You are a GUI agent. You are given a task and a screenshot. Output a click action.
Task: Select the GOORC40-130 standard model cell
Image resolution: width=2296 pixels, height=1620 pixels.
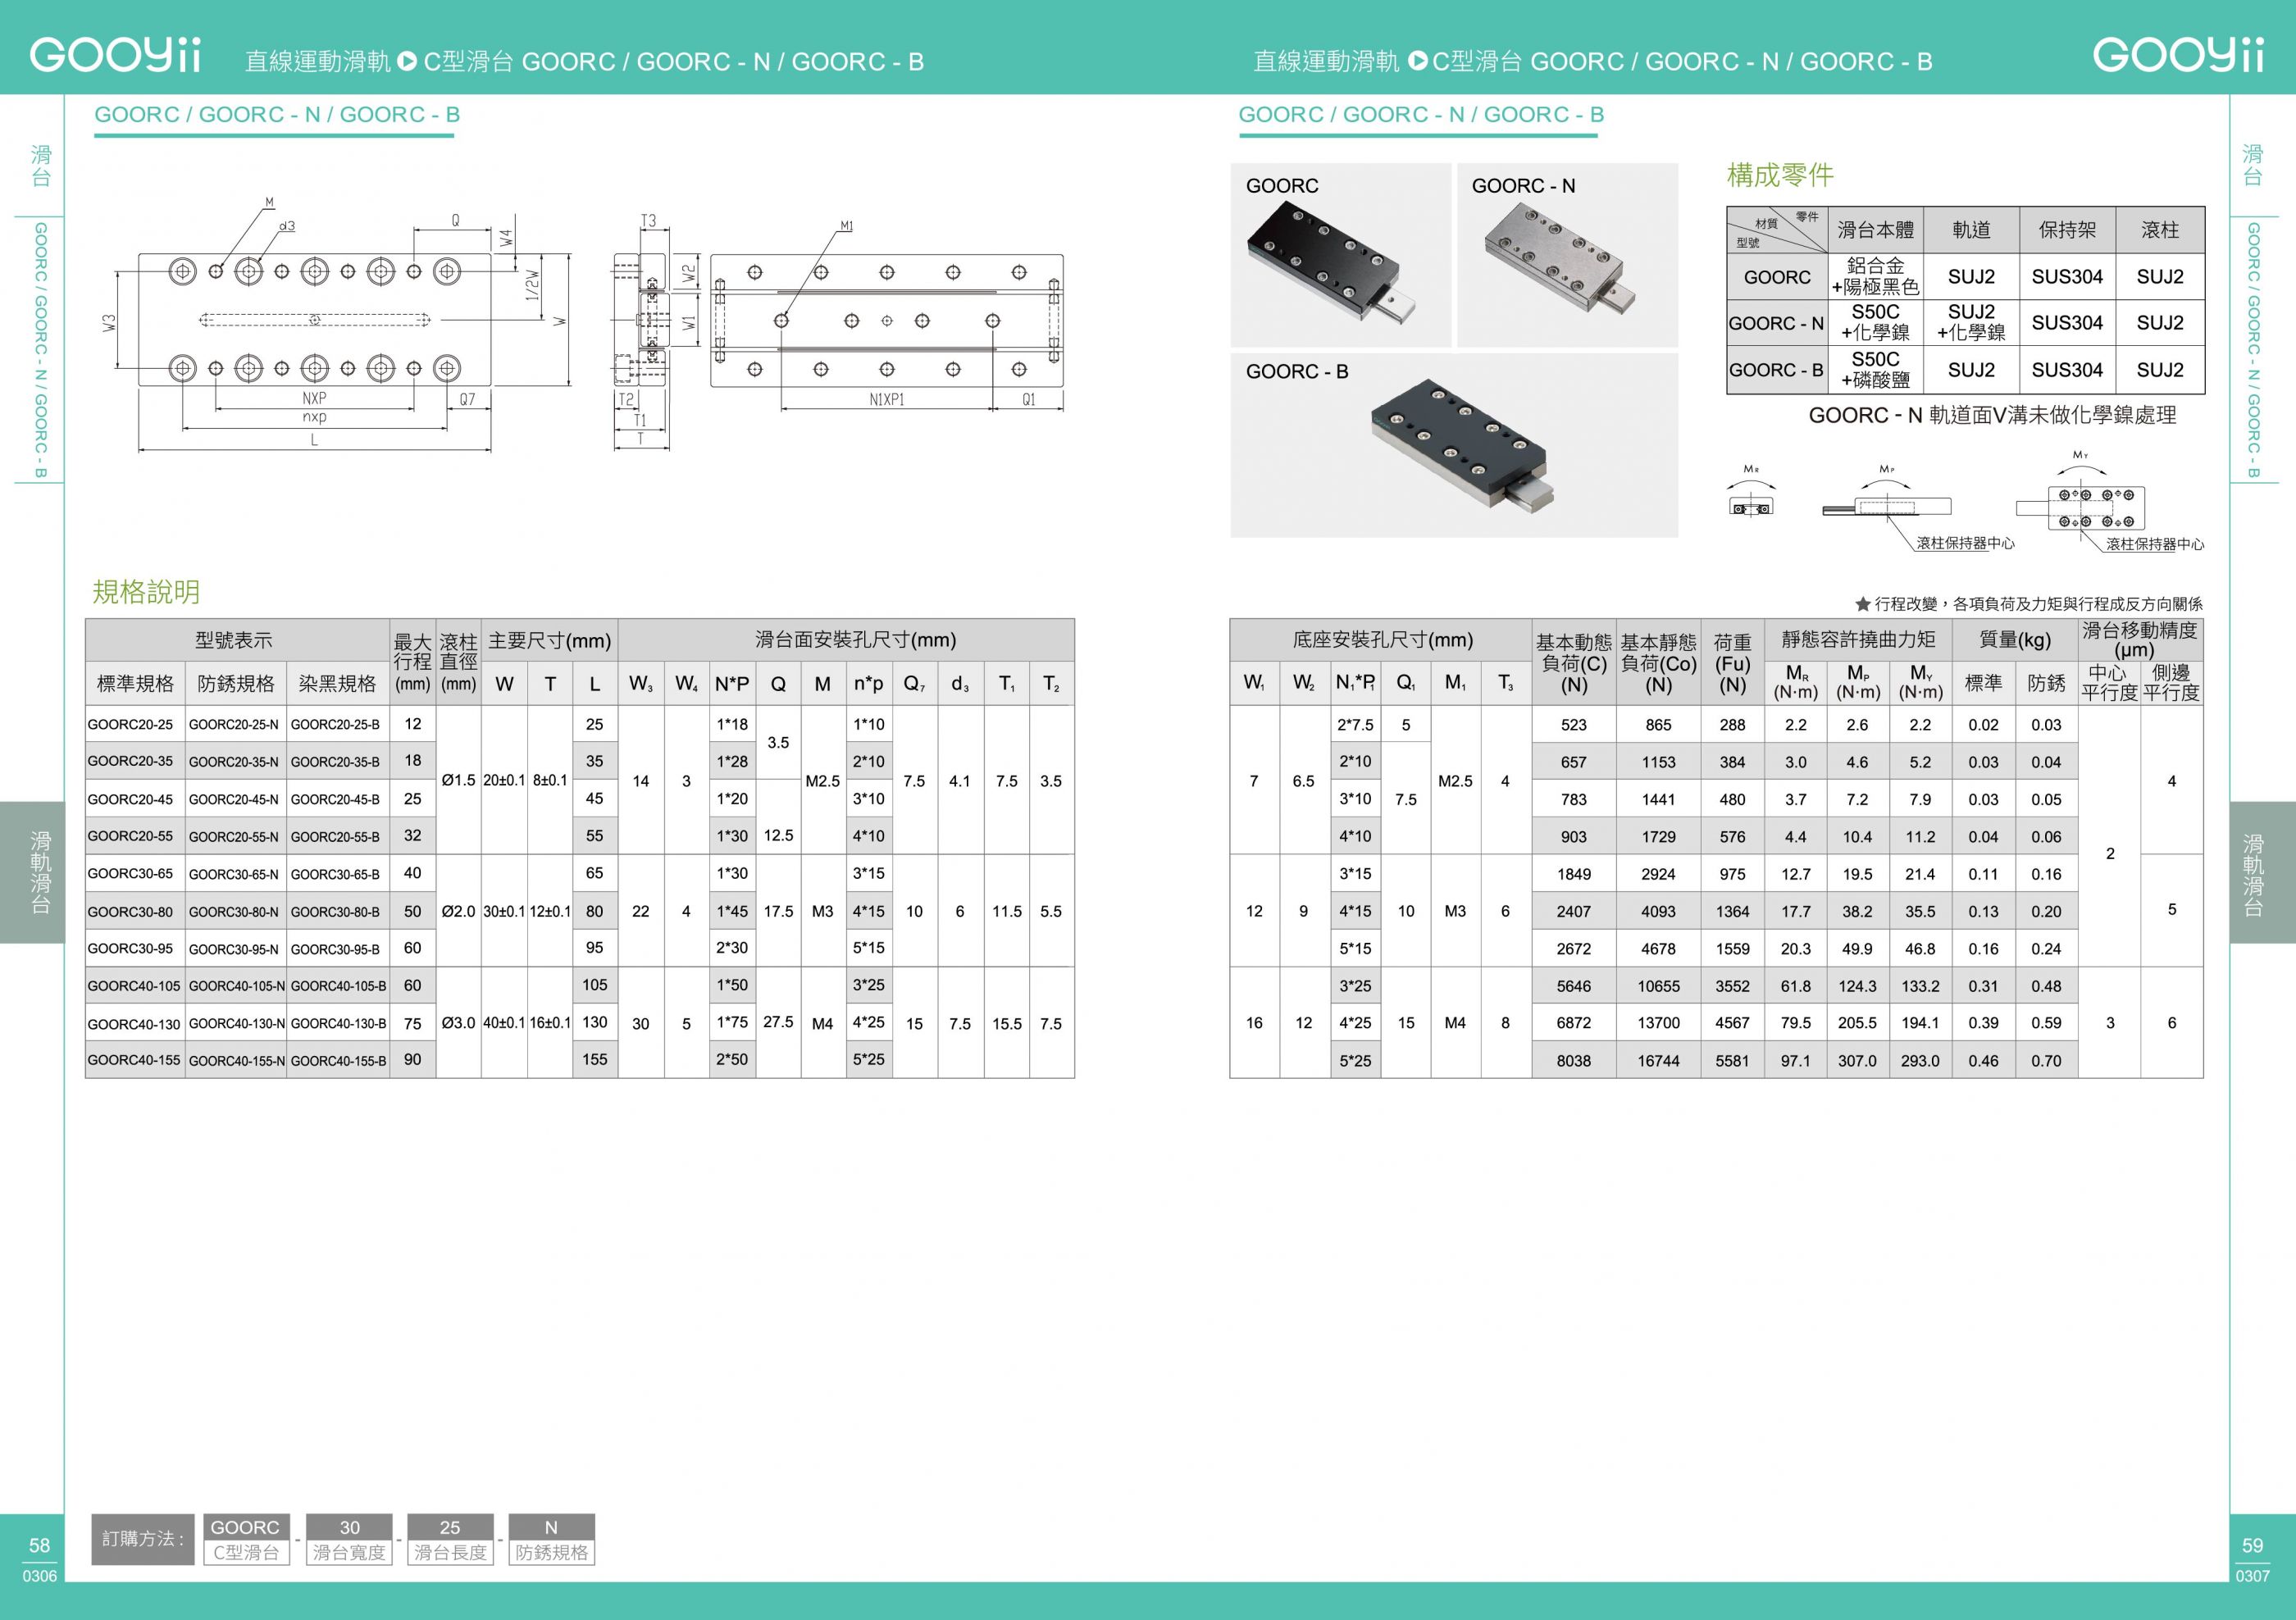(x=135, y=1023)
